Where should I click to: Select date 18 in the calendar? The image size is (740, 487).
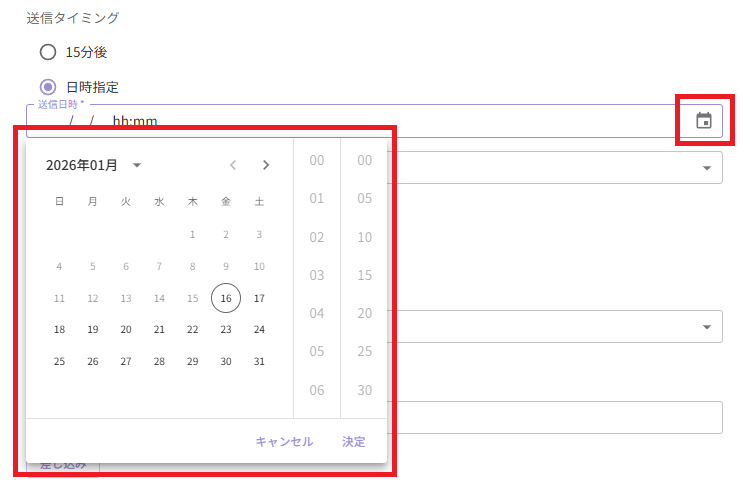59,329
